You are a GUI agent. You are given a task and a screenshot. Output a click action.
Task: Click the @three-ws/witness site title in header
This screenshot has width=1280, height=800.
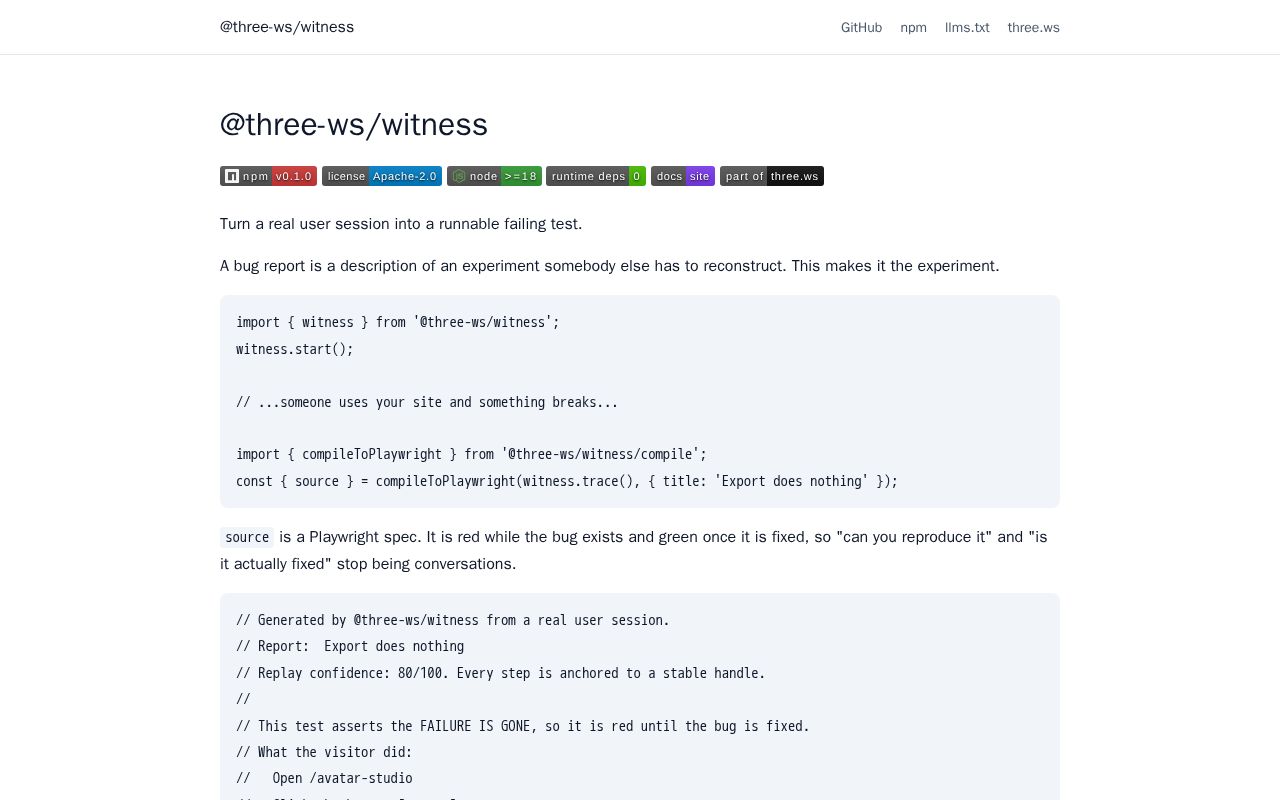click(x=287, y=27)
